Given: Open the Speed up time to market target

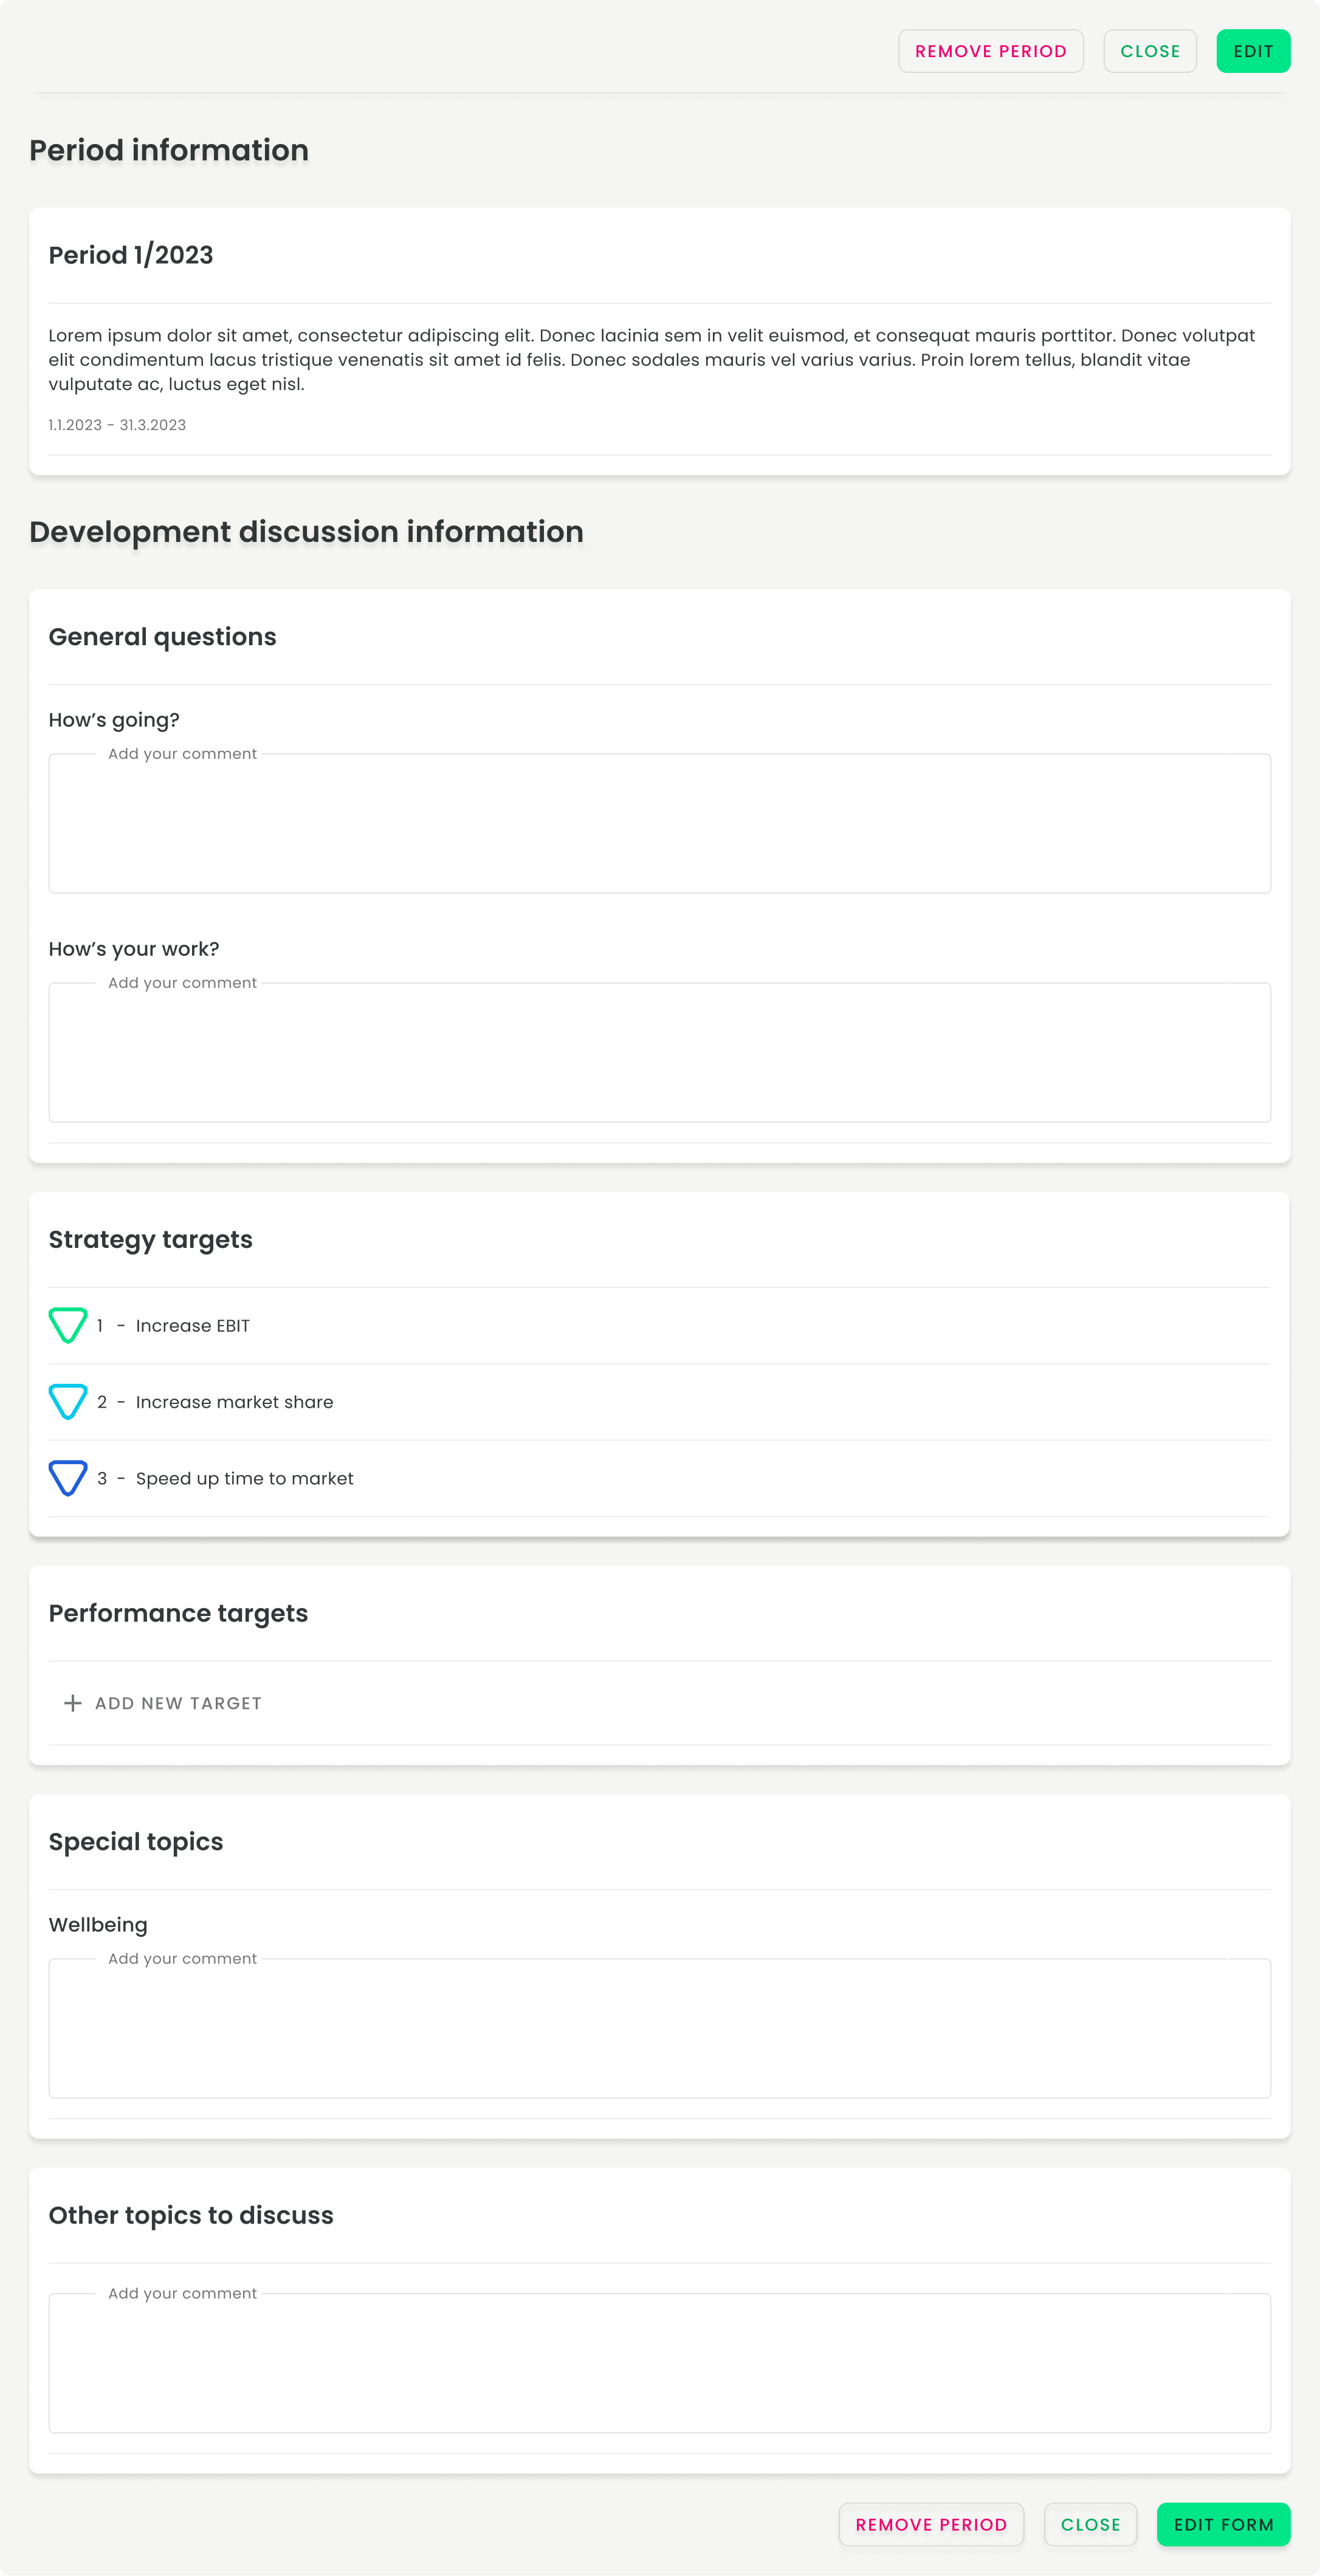Looking at the screenshot, I should point(659,1478).
